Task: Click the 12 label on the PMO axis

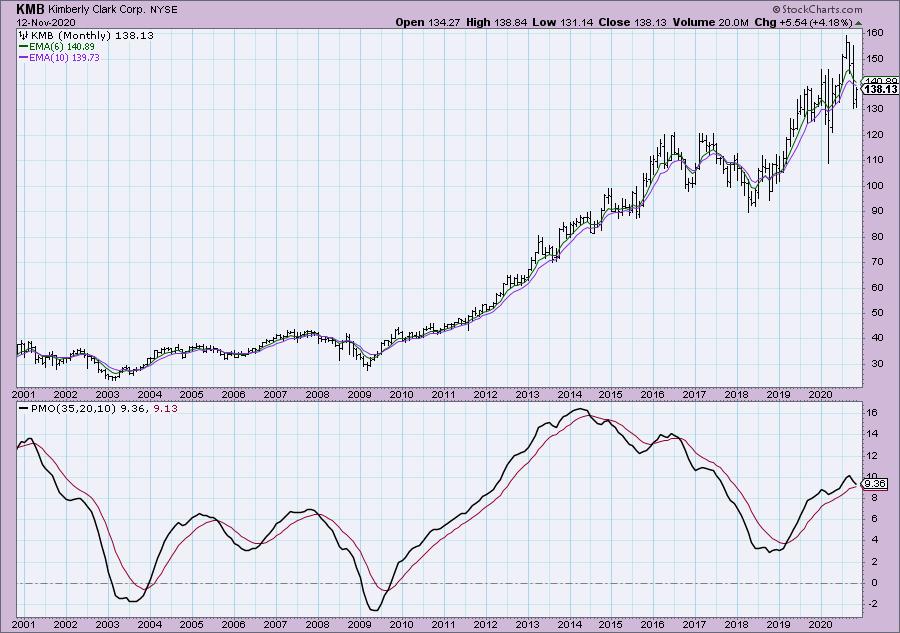Action: (872, 456)
